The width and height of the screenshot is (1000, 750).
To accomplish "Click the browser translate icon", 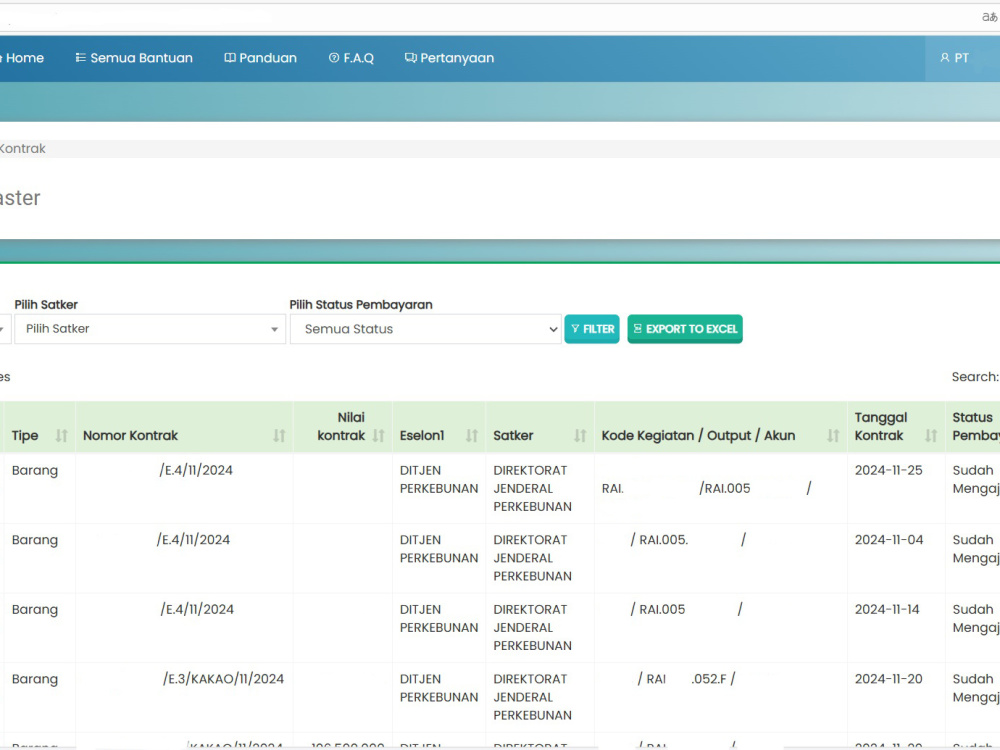I will [990, 17].
